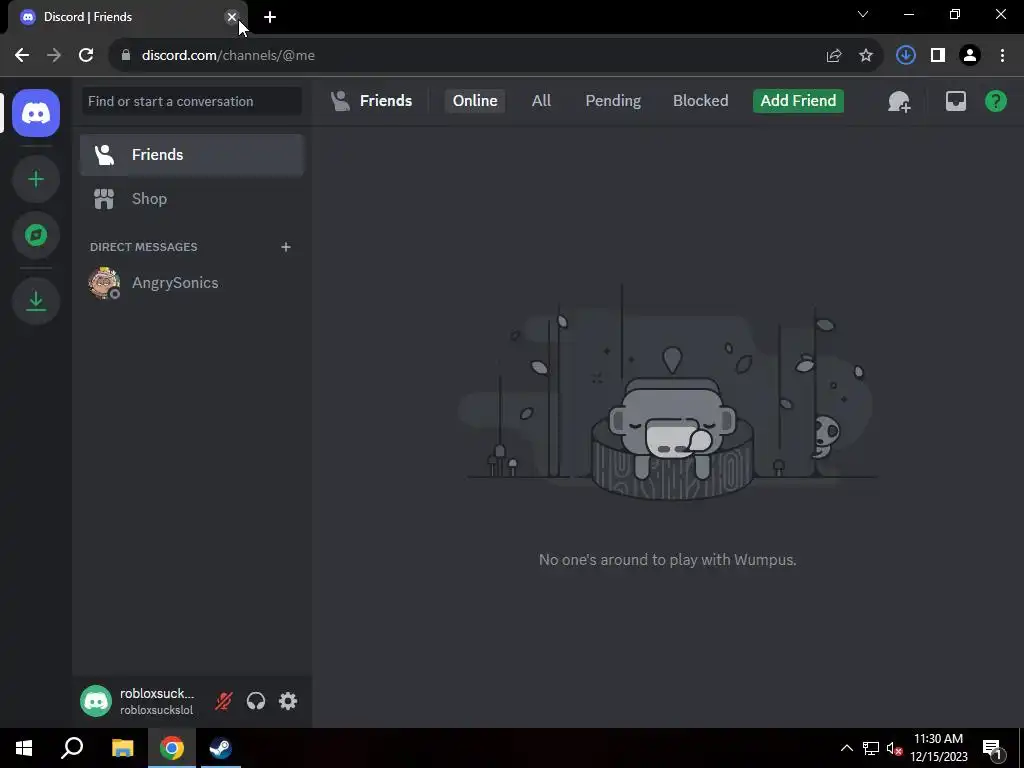Open Chrome profile avatar icon
The width and height of the screenshot is (1024, 768).
(x=970, y=56)
